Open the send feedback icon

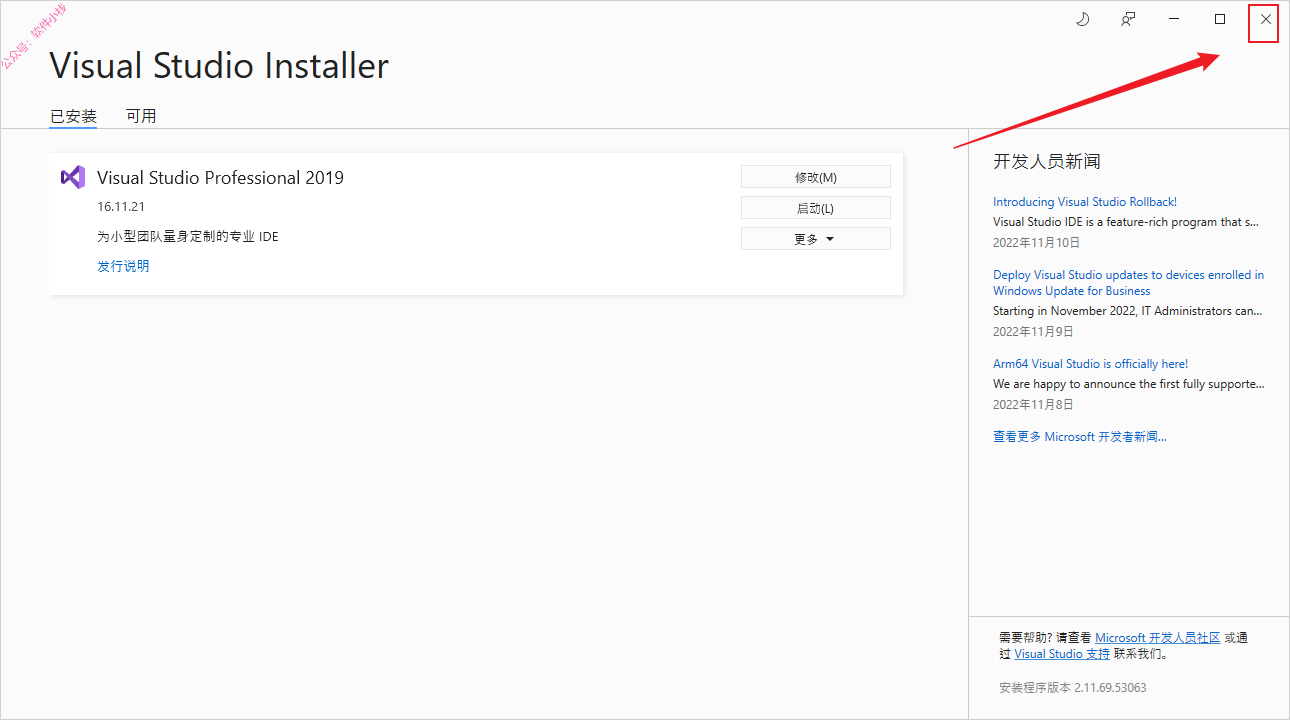tap(1128, 19)
